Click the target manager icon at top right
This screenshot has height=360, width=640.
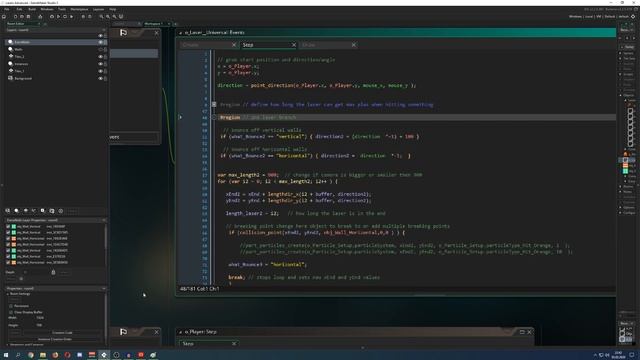point(633,17)
